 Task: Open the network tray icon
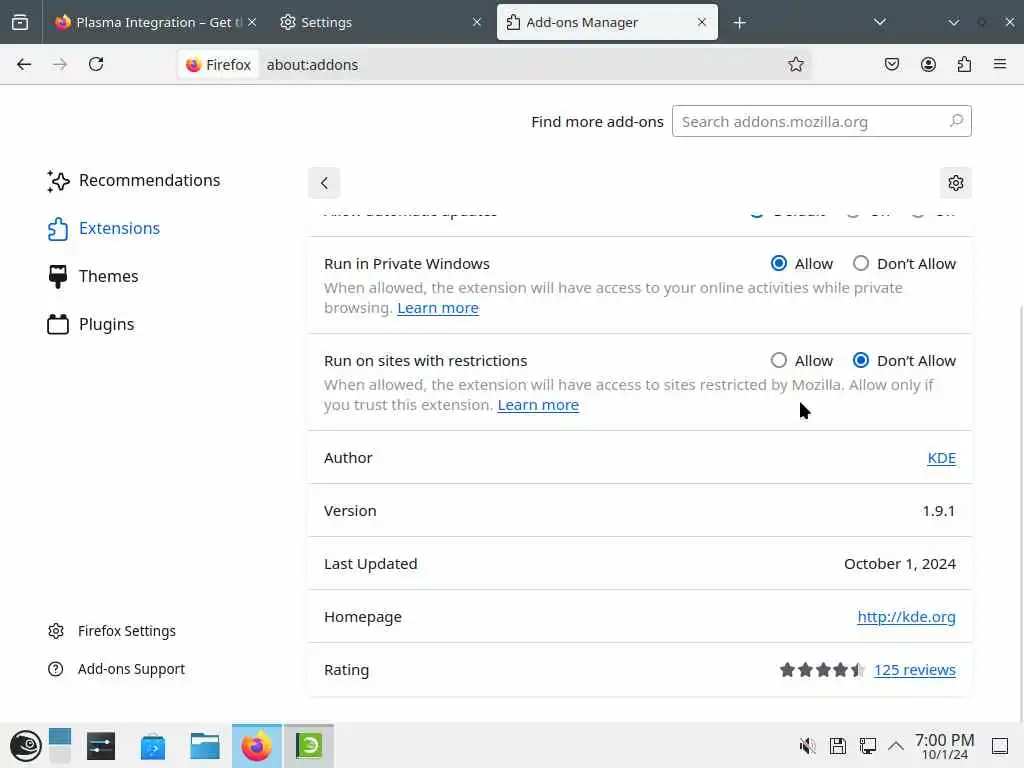(868, 746)
